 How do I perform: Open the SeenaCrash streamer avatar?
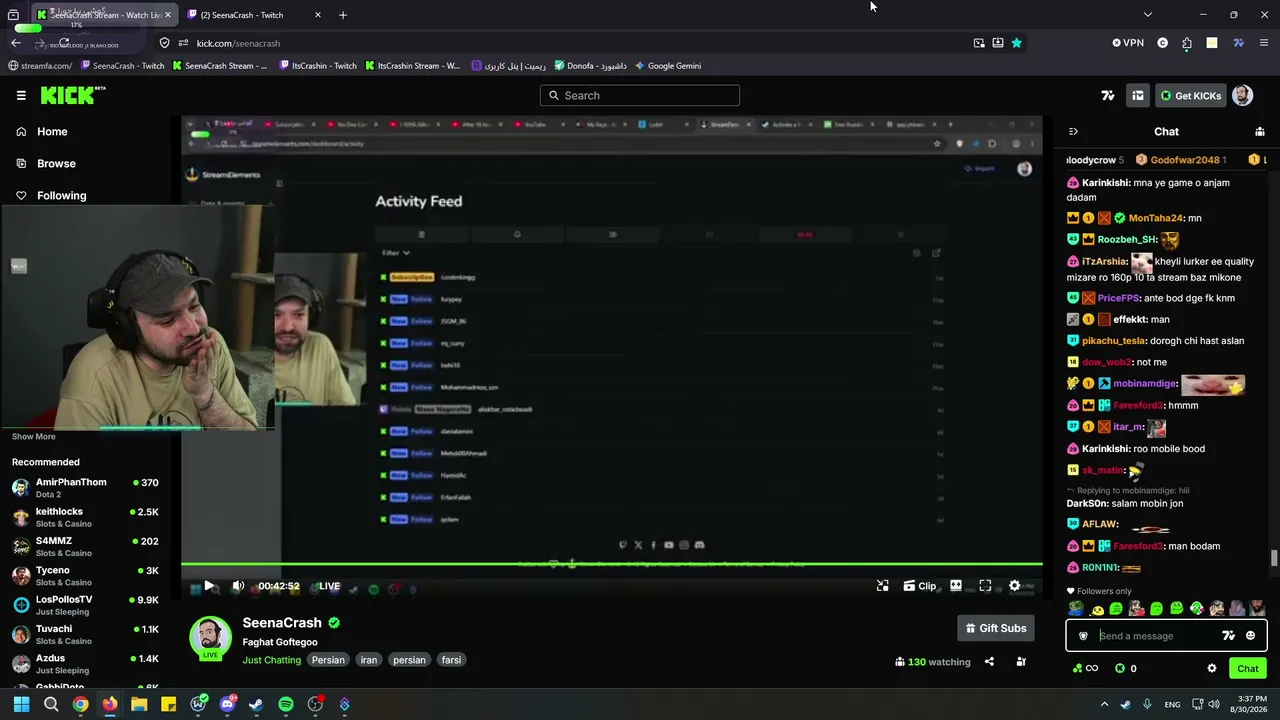pyautogui.click(x=210, y=637)
